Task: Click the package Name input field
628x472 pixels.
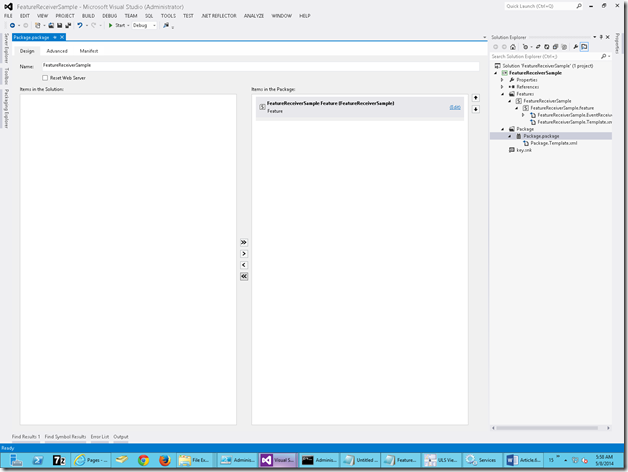Action: point(260,65)
